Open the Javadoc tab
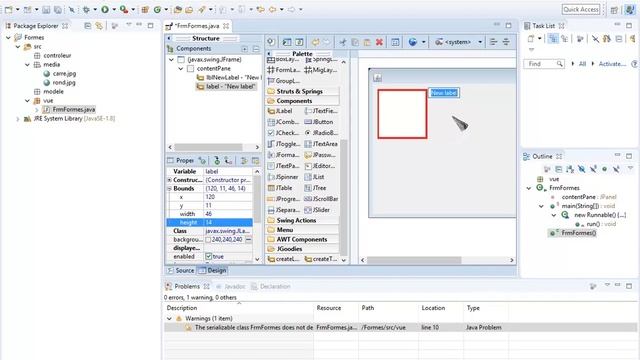This screenshot has height=360, width=640. coord(231,287)
